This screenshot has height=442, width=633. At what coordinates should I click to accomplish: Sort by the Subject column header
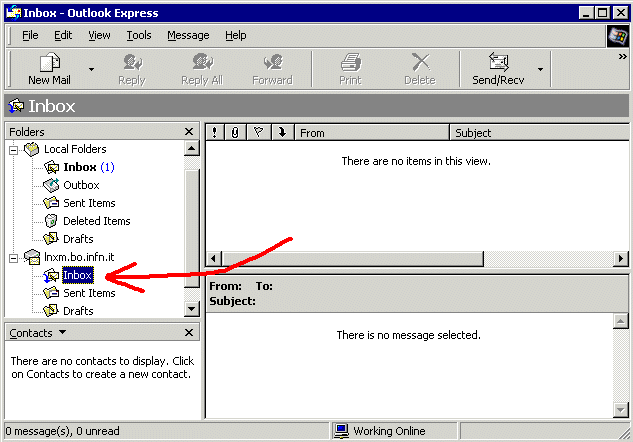pos(540,132)
